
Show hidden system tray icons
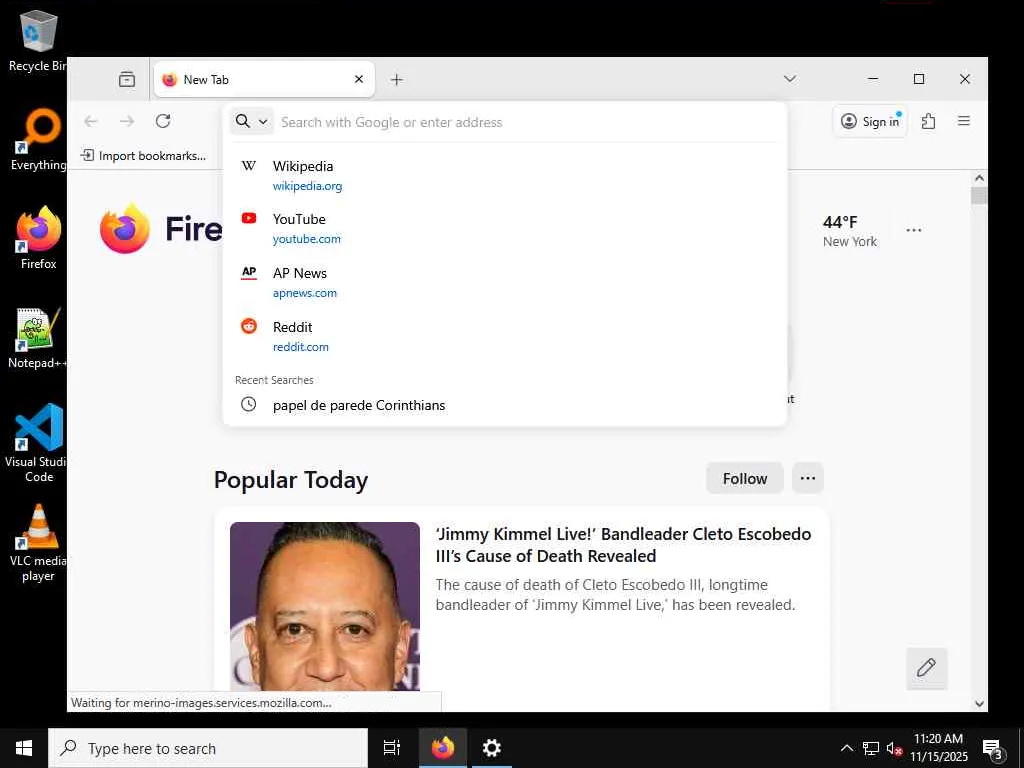[846, 748]
